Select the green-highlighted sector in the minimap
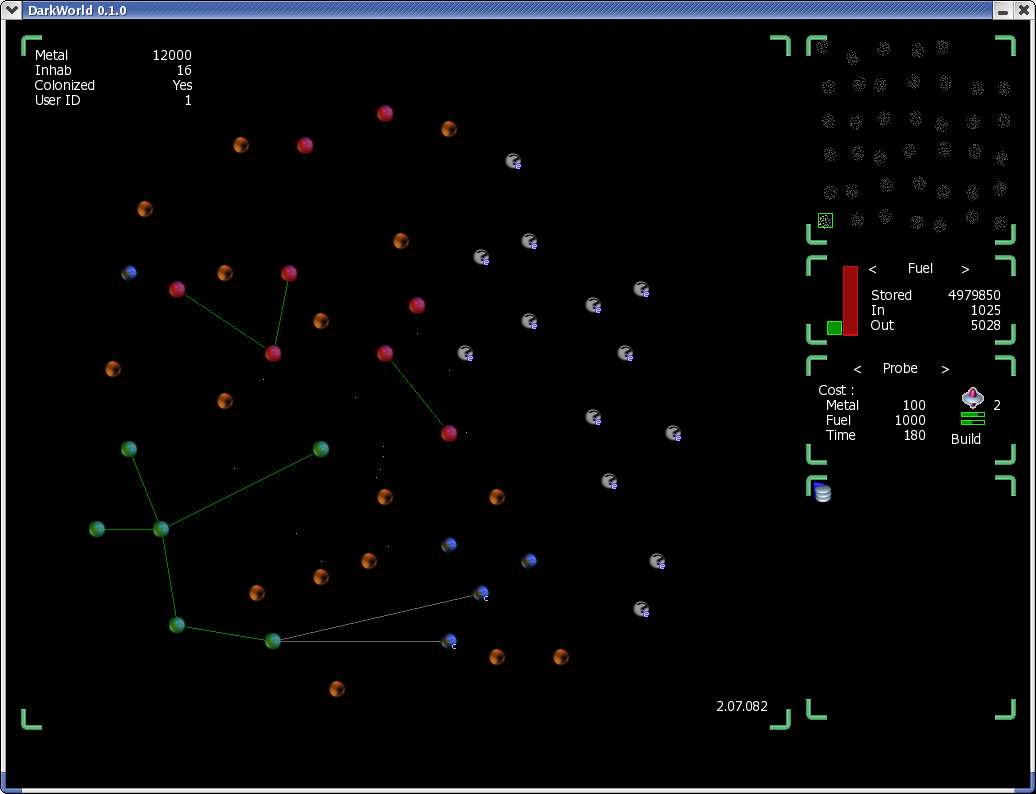 (825, 221)
